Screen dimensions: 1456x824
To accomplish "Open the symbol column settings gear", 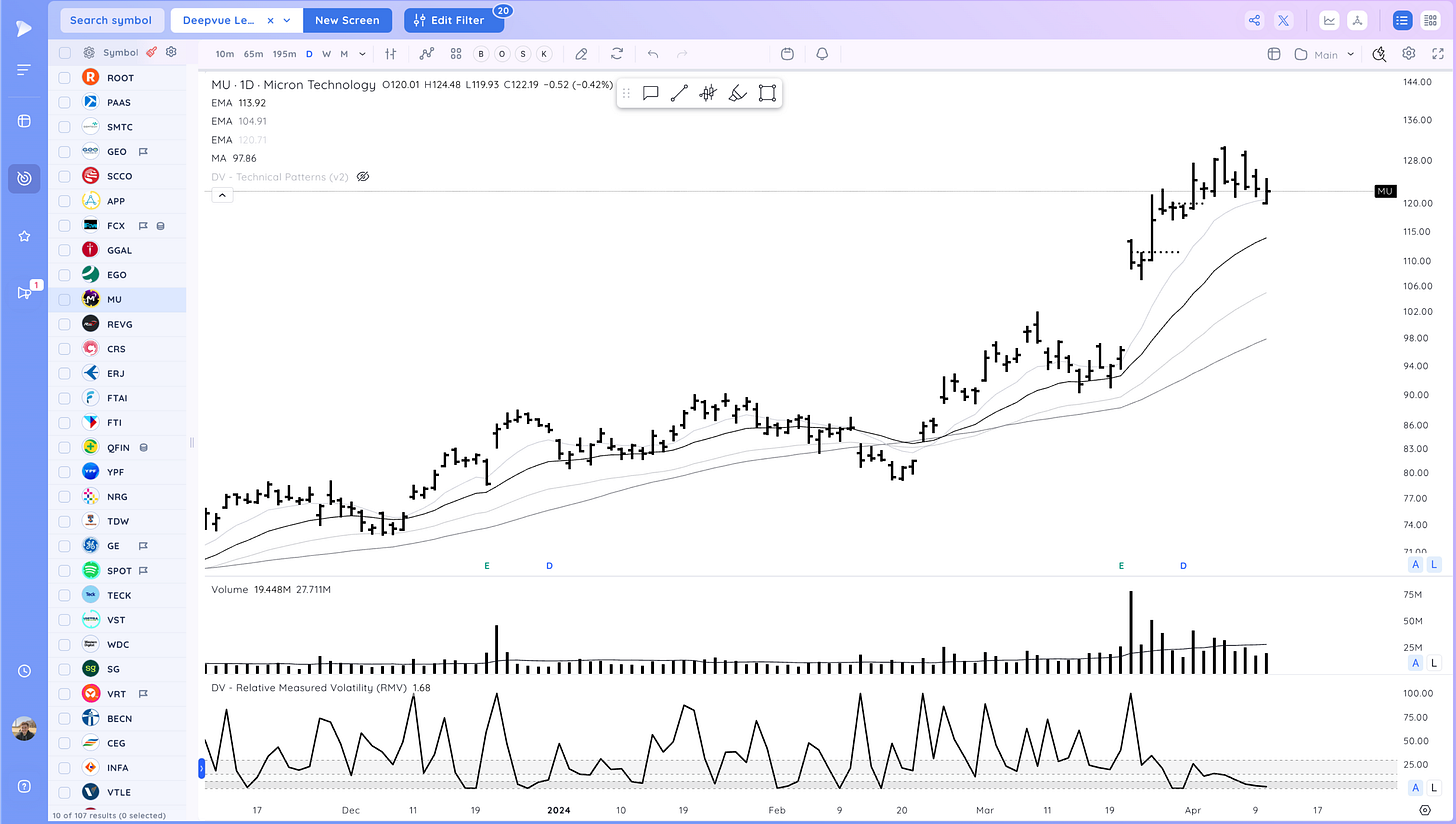I will point(171,52).
